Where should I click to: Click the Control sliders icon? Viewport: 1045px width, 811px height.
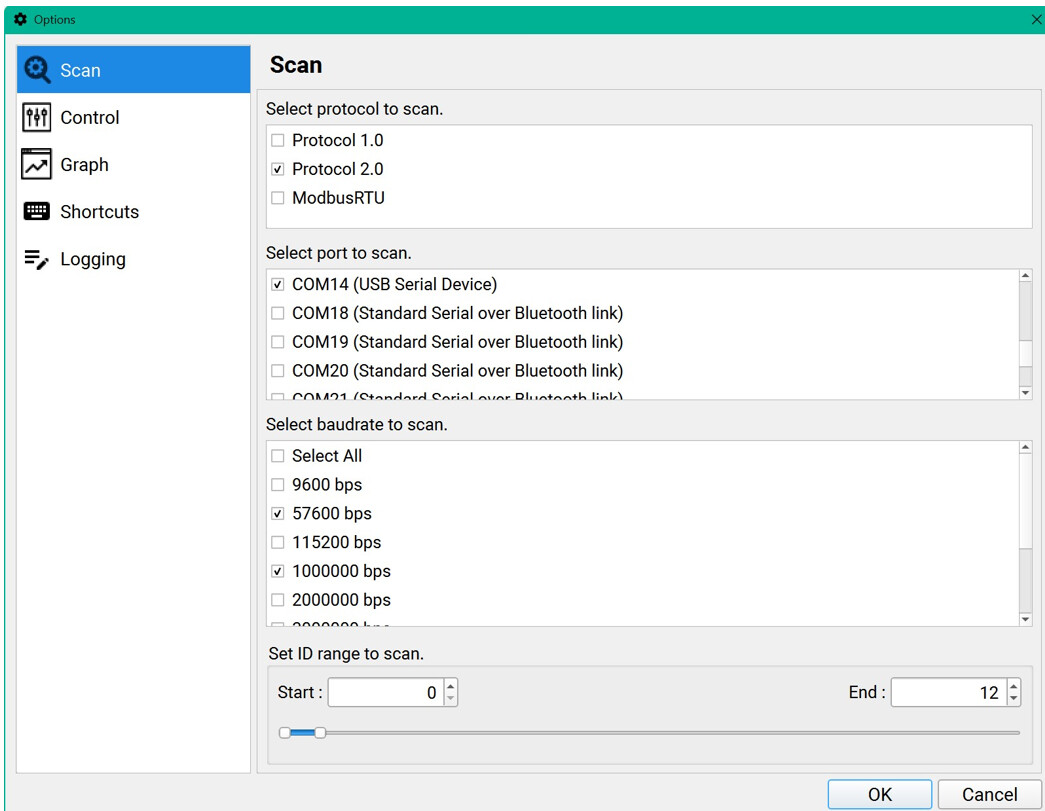click(x=37, y=117)
